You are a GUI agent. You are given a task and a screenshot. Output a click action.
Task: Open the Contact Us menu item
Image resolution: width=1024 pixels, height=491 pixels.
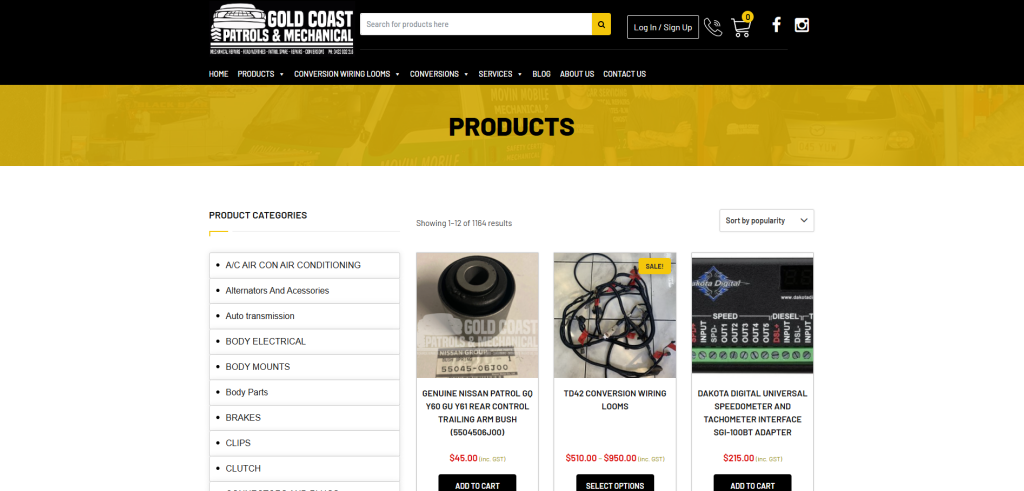point(624,74)
